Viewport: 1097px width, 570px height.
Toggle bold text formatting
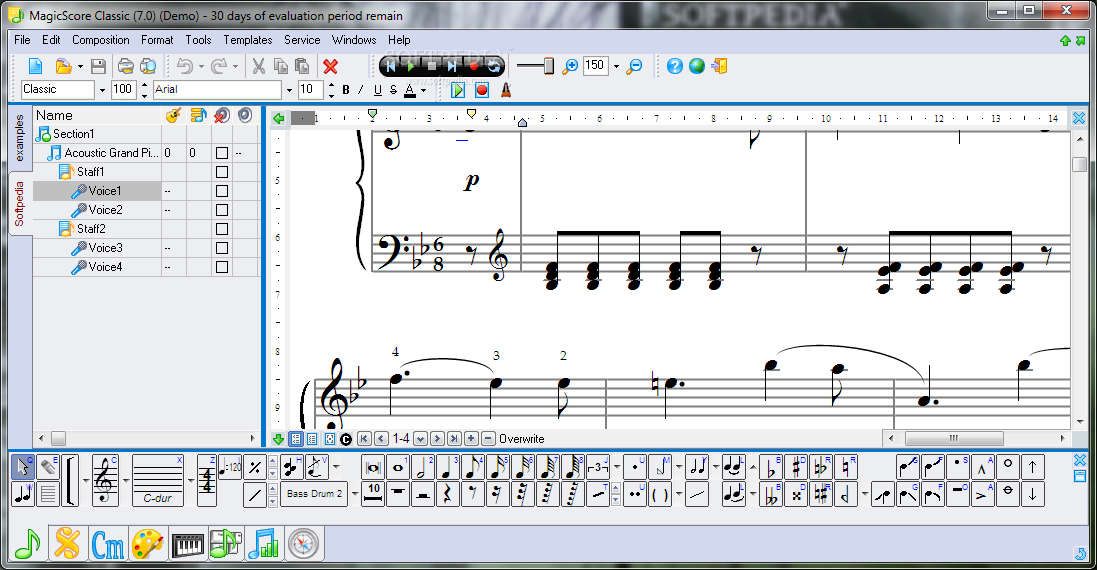346,90
